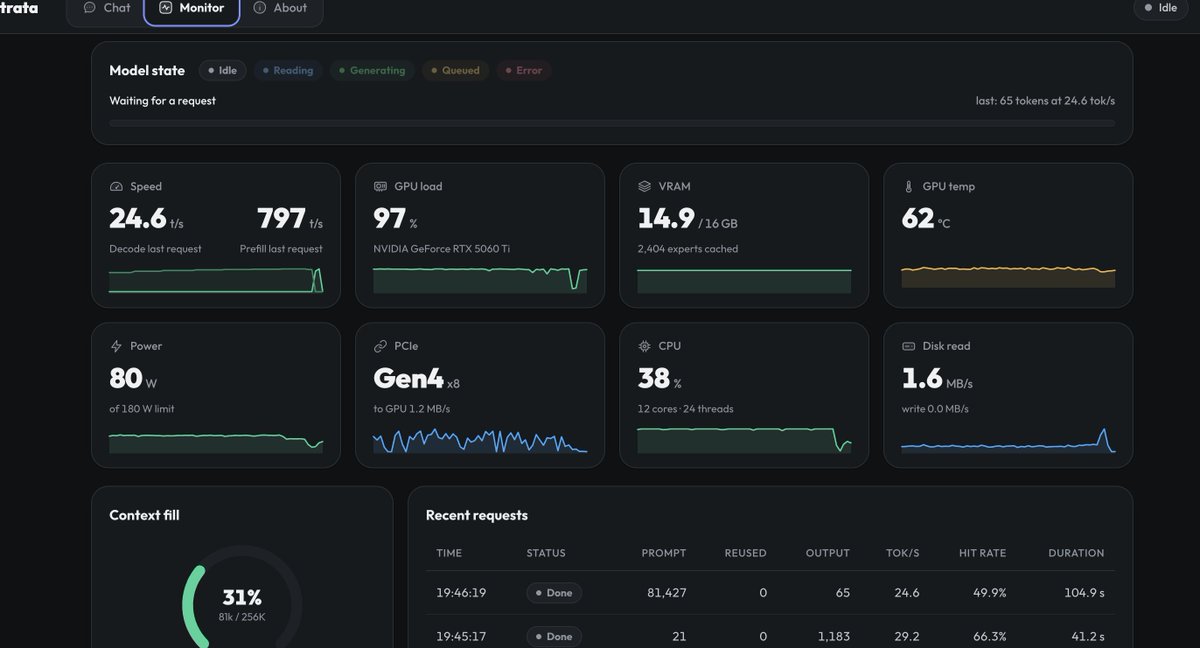
Task: Click the stacked layers icon beside VRAM
Action: click(644, 187)
